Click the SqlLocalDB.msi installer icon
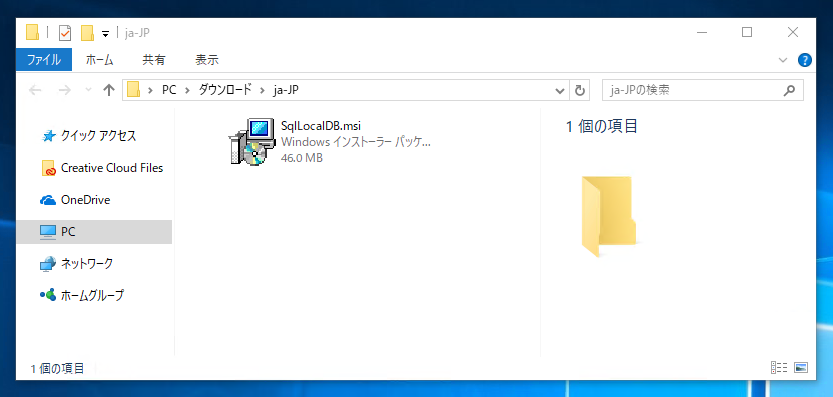 click(252, 142)
